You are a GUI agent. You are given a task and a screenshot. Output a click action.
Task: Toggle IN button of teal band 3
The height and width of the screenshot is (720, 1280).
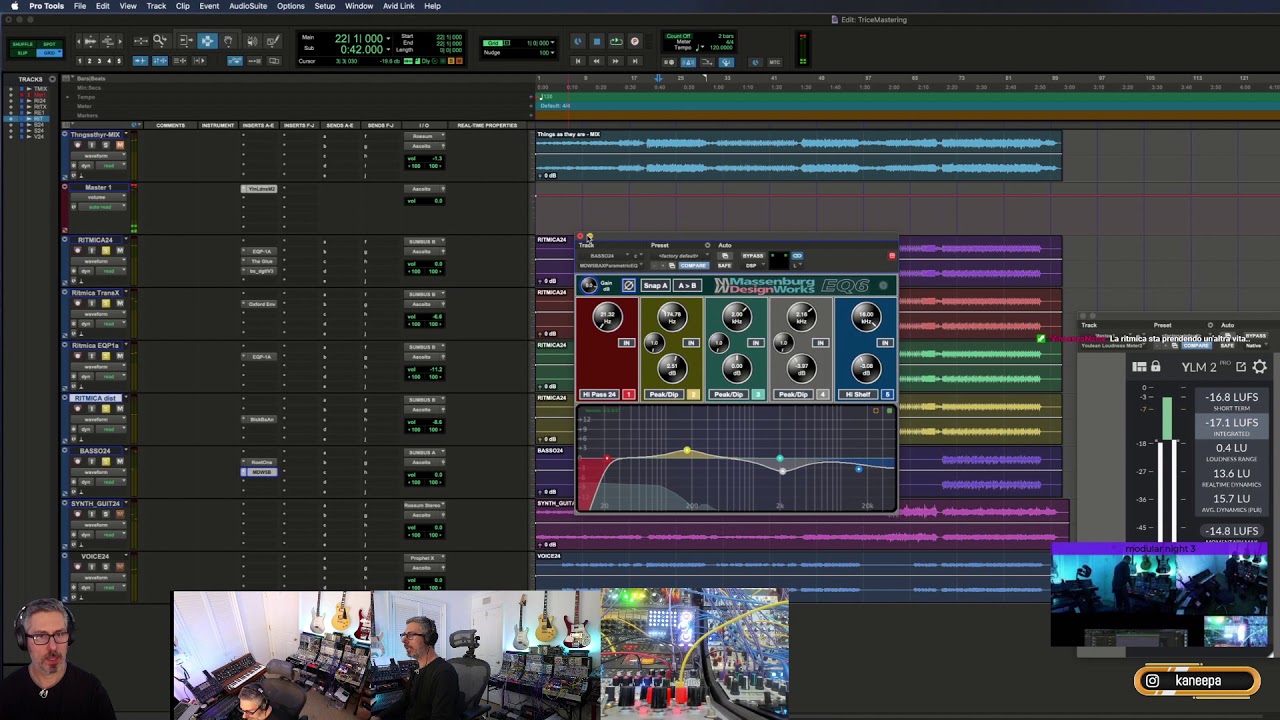pos(755,343)
